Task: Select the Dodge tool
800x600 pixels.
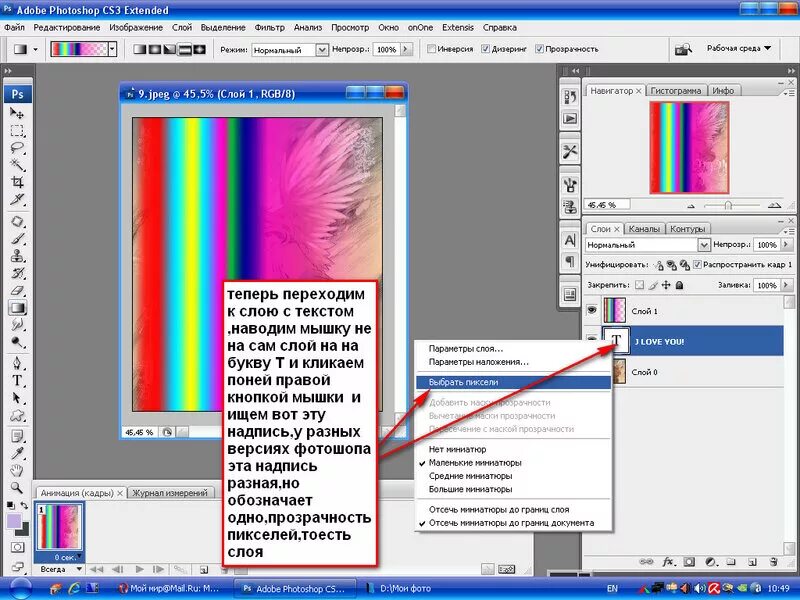Action: (x=17, y=342)
